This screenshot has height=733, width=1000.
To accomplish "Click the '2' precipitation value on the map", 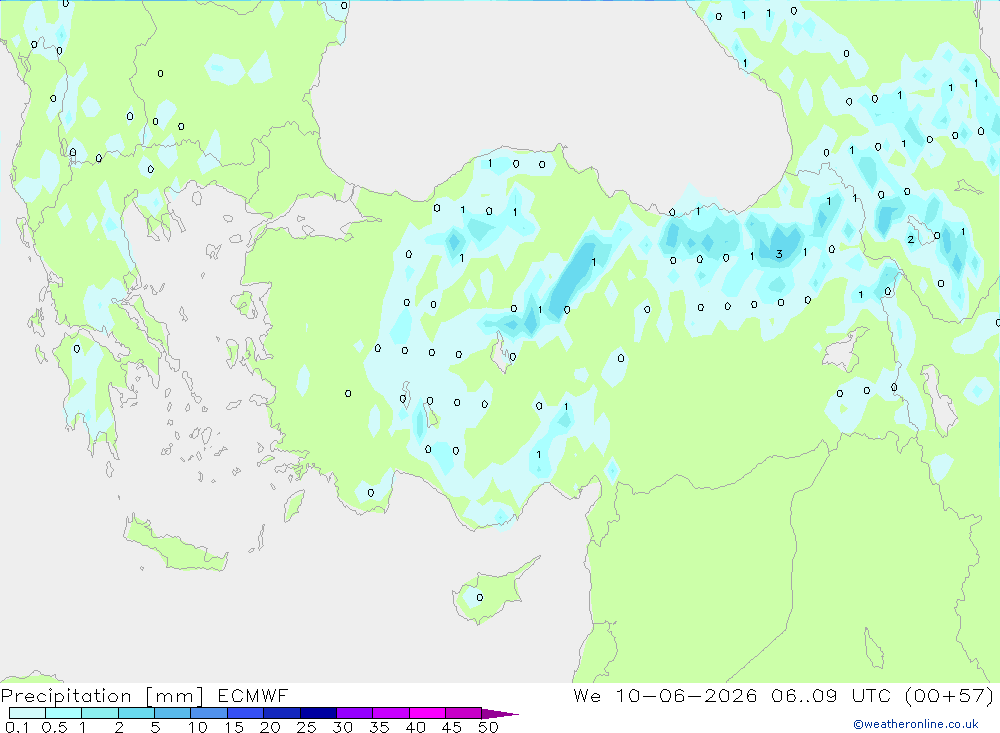I will point(911,240).
